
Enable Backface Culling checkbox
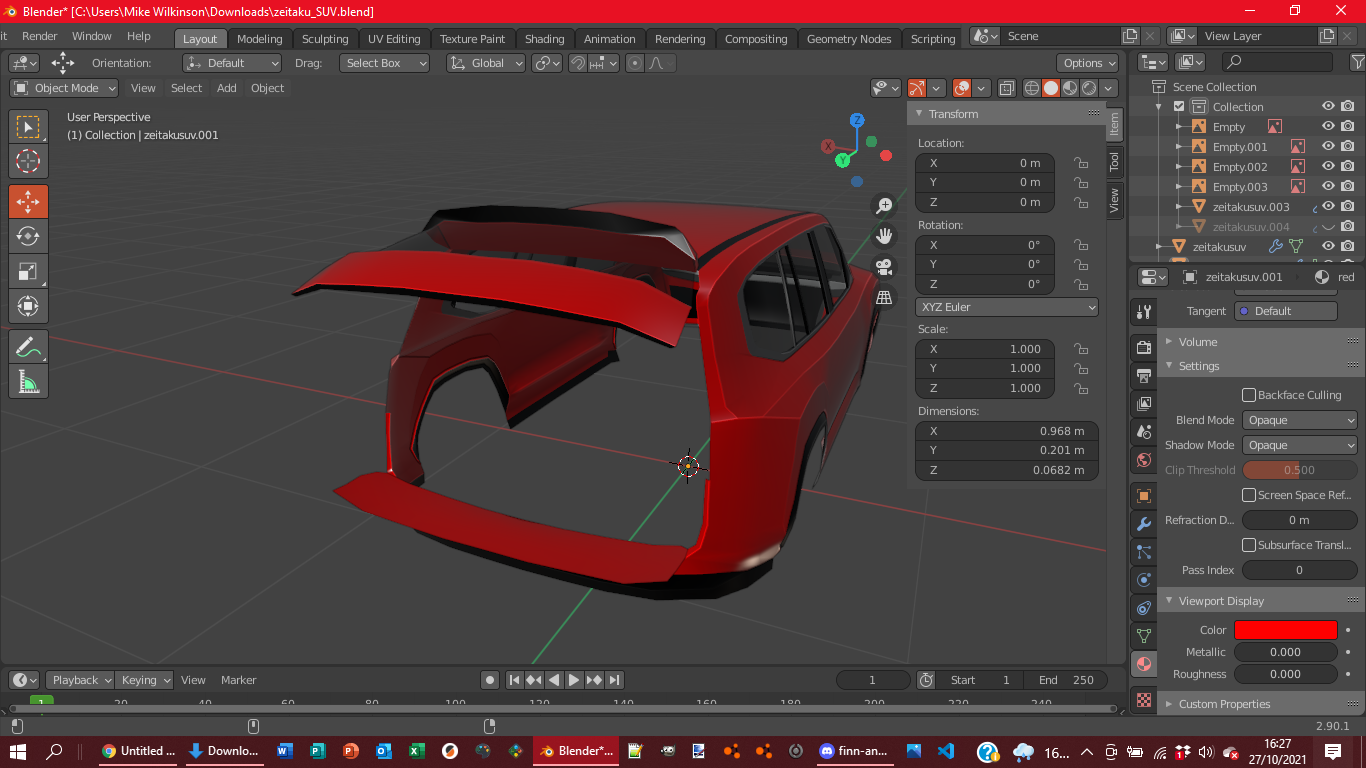coord(1249,395)
